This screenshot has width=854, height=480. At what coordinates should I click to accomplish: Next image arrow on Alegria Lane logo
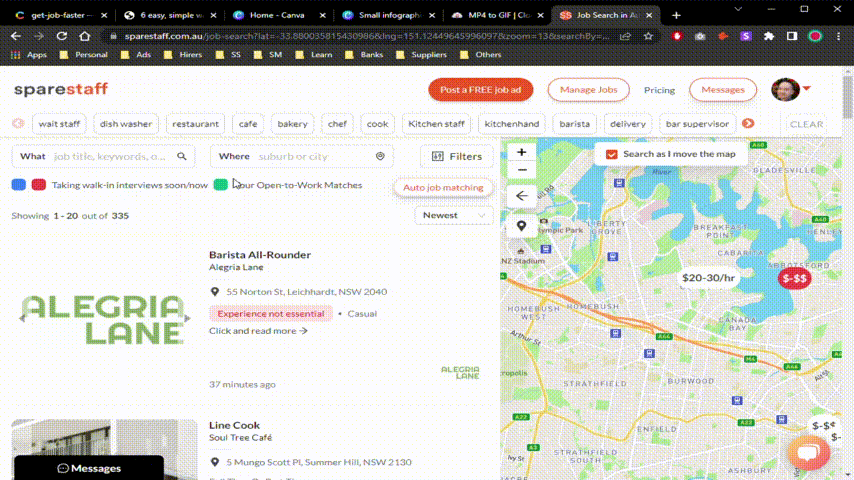point(187,318)
